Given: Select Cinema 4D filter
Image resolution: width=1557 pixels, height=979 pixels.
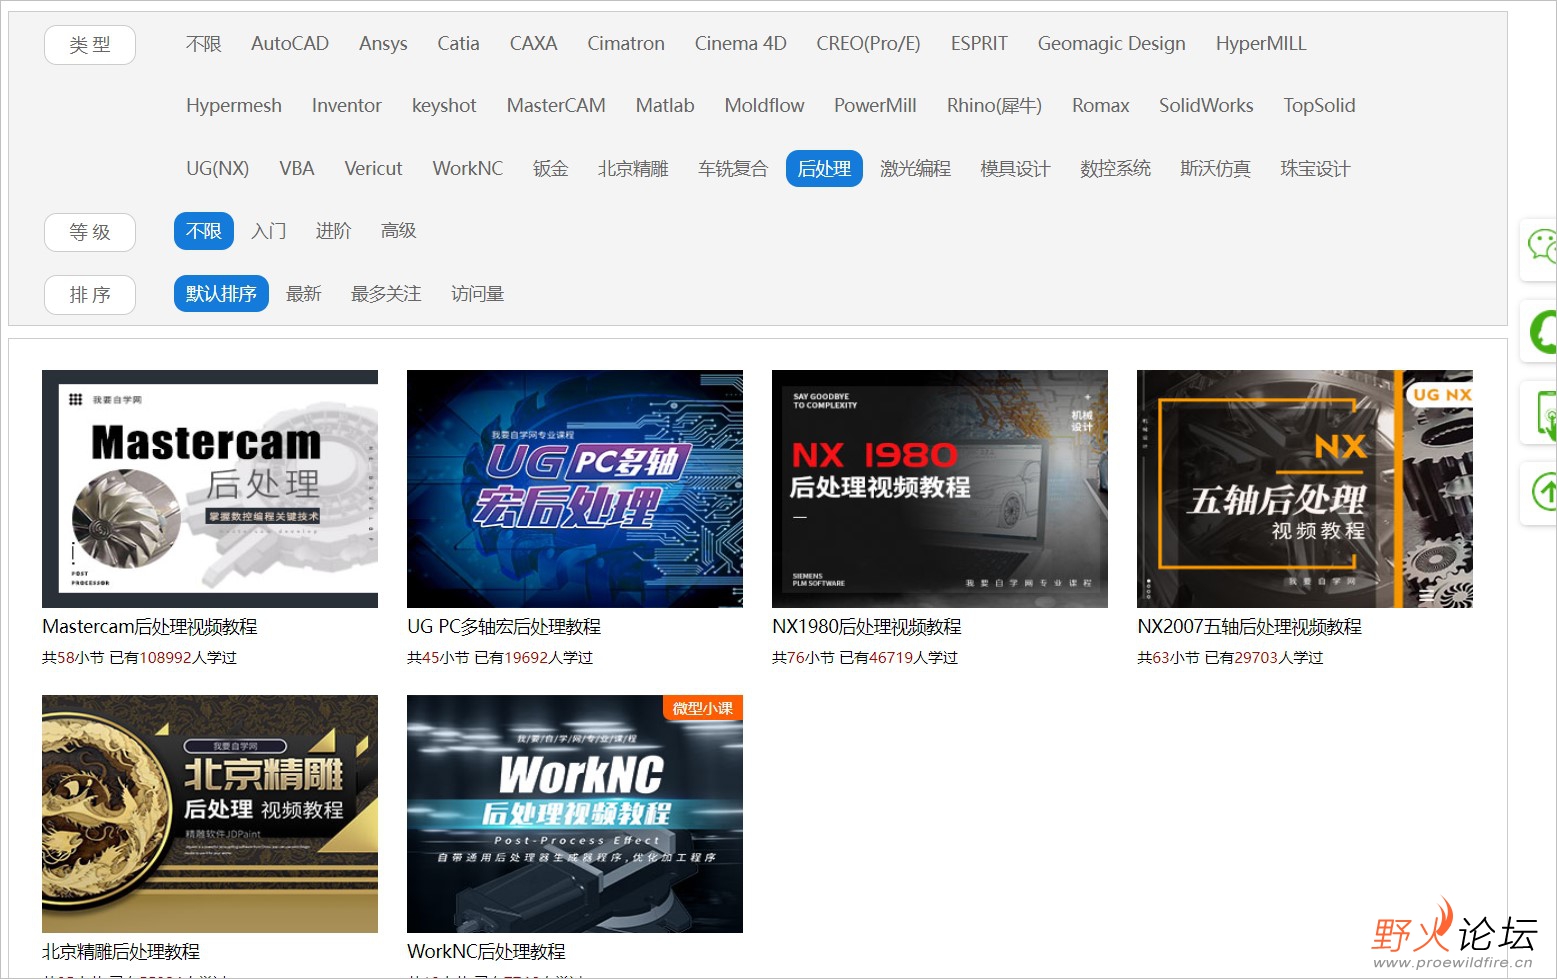Looking at the screenshot, I should 740,44.
